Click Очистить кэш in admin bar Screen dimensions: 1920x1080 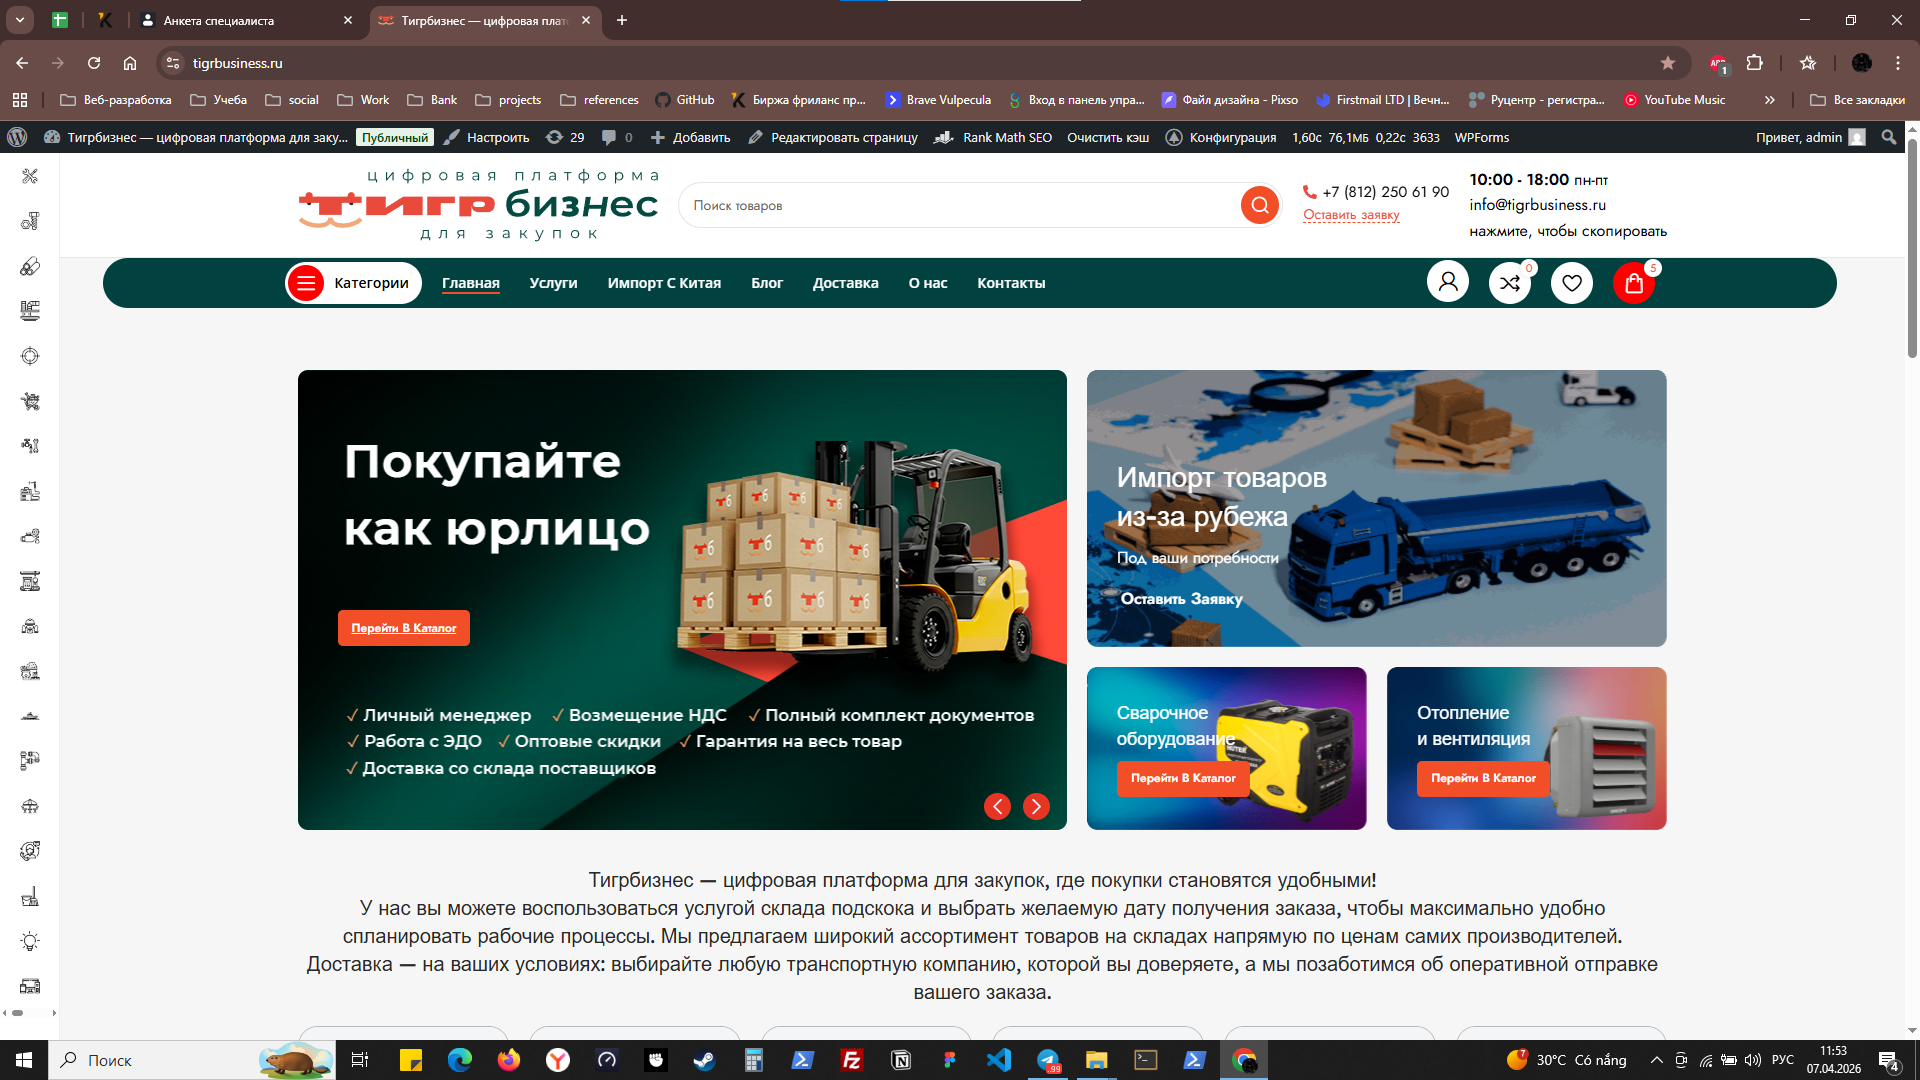tap(1107, 137)
